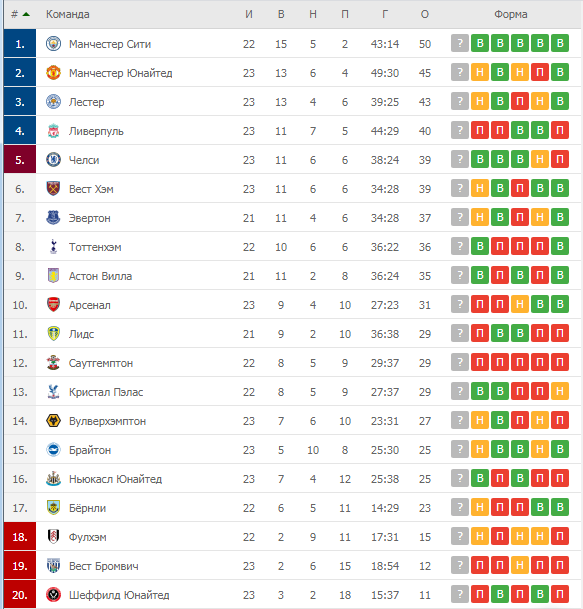Screen dimensions: 583x609
Task: Click the Манчестер Юнайтед crest icon
Action: pyautogui.click(x=53, y=73)
